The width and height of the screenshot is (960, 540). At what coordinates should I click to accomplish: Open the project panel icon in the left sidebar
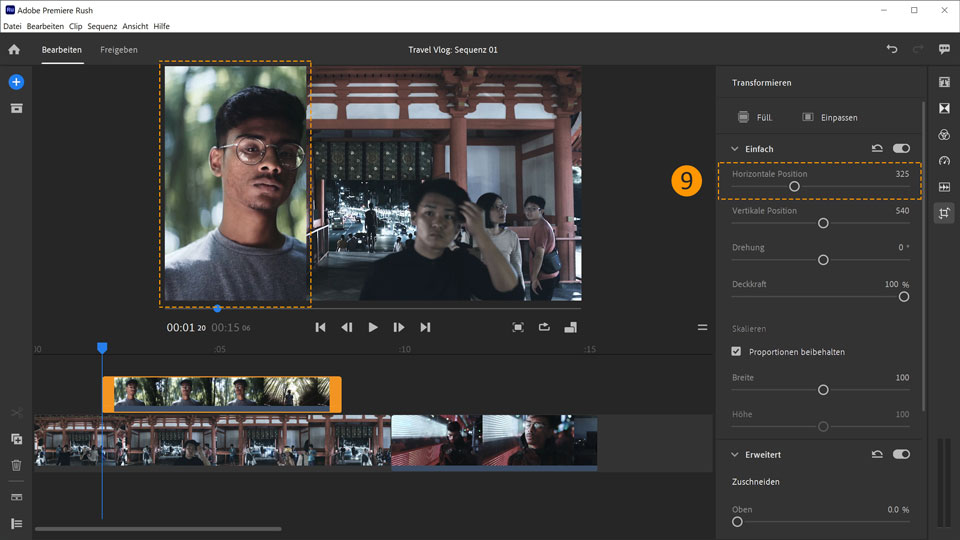(16, 108)
